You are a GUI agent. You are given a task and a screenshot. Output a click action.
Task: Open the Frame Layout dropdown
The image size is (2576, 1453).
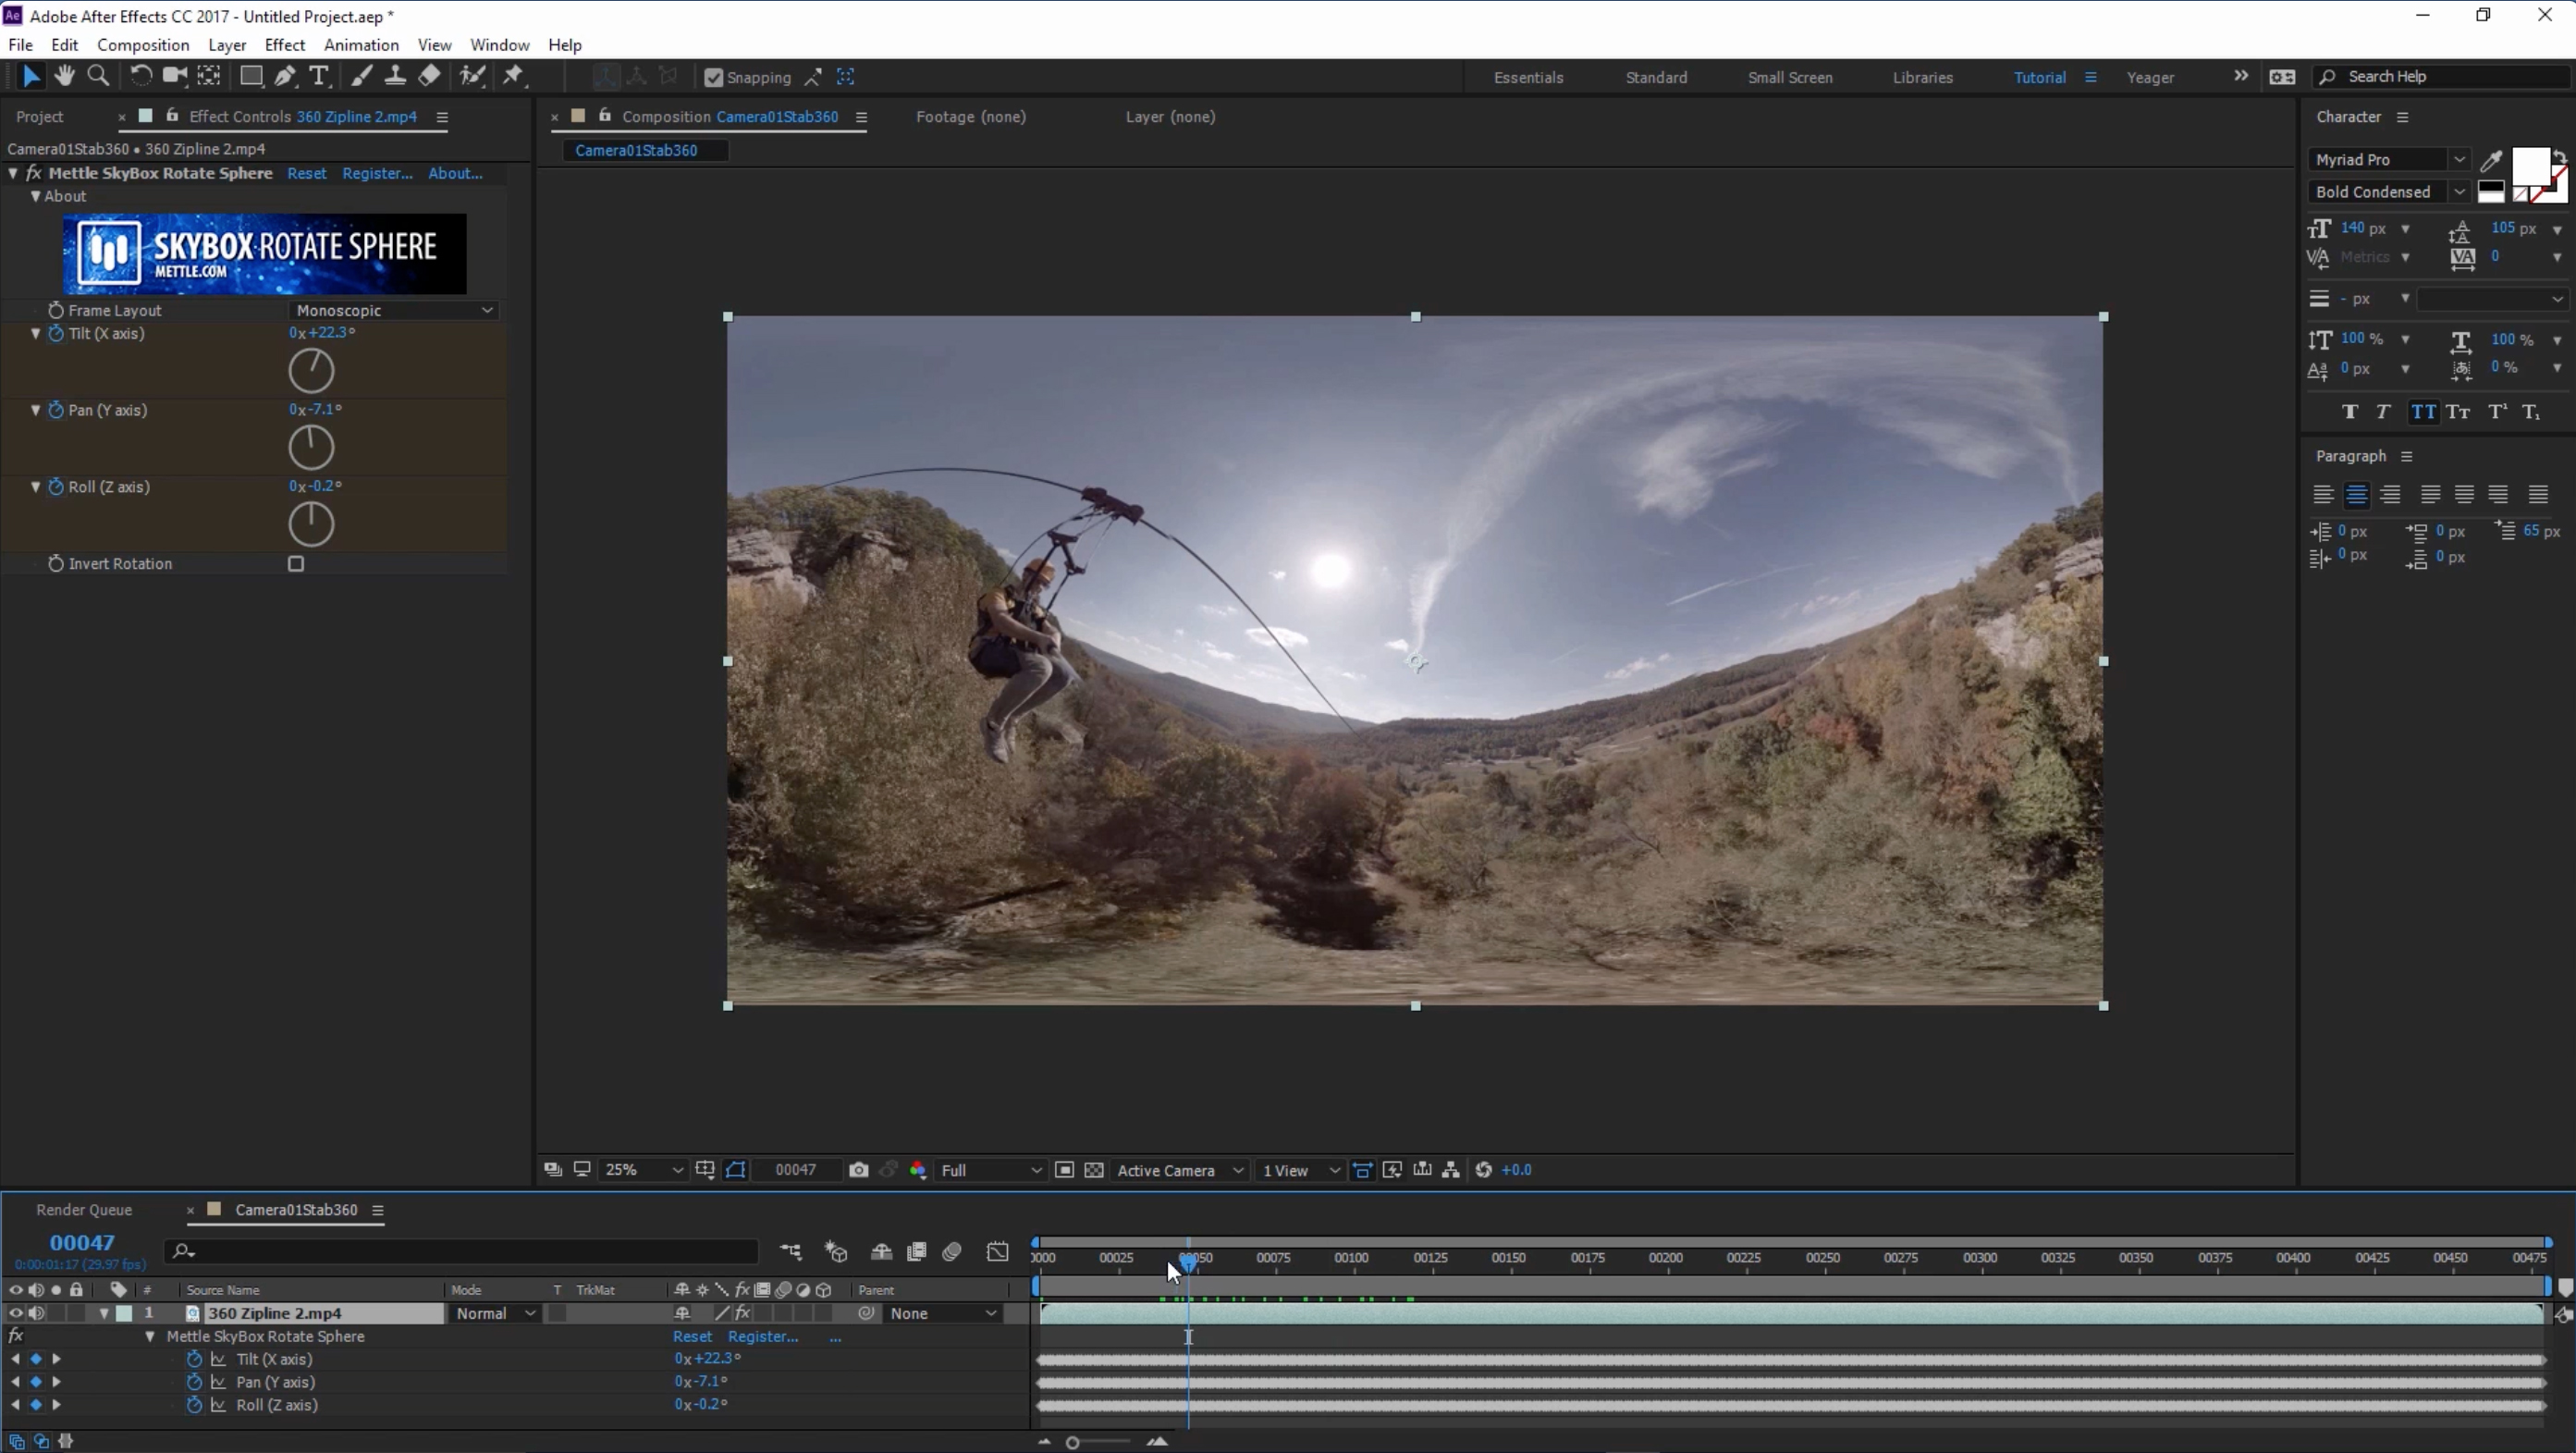[392, 310]
